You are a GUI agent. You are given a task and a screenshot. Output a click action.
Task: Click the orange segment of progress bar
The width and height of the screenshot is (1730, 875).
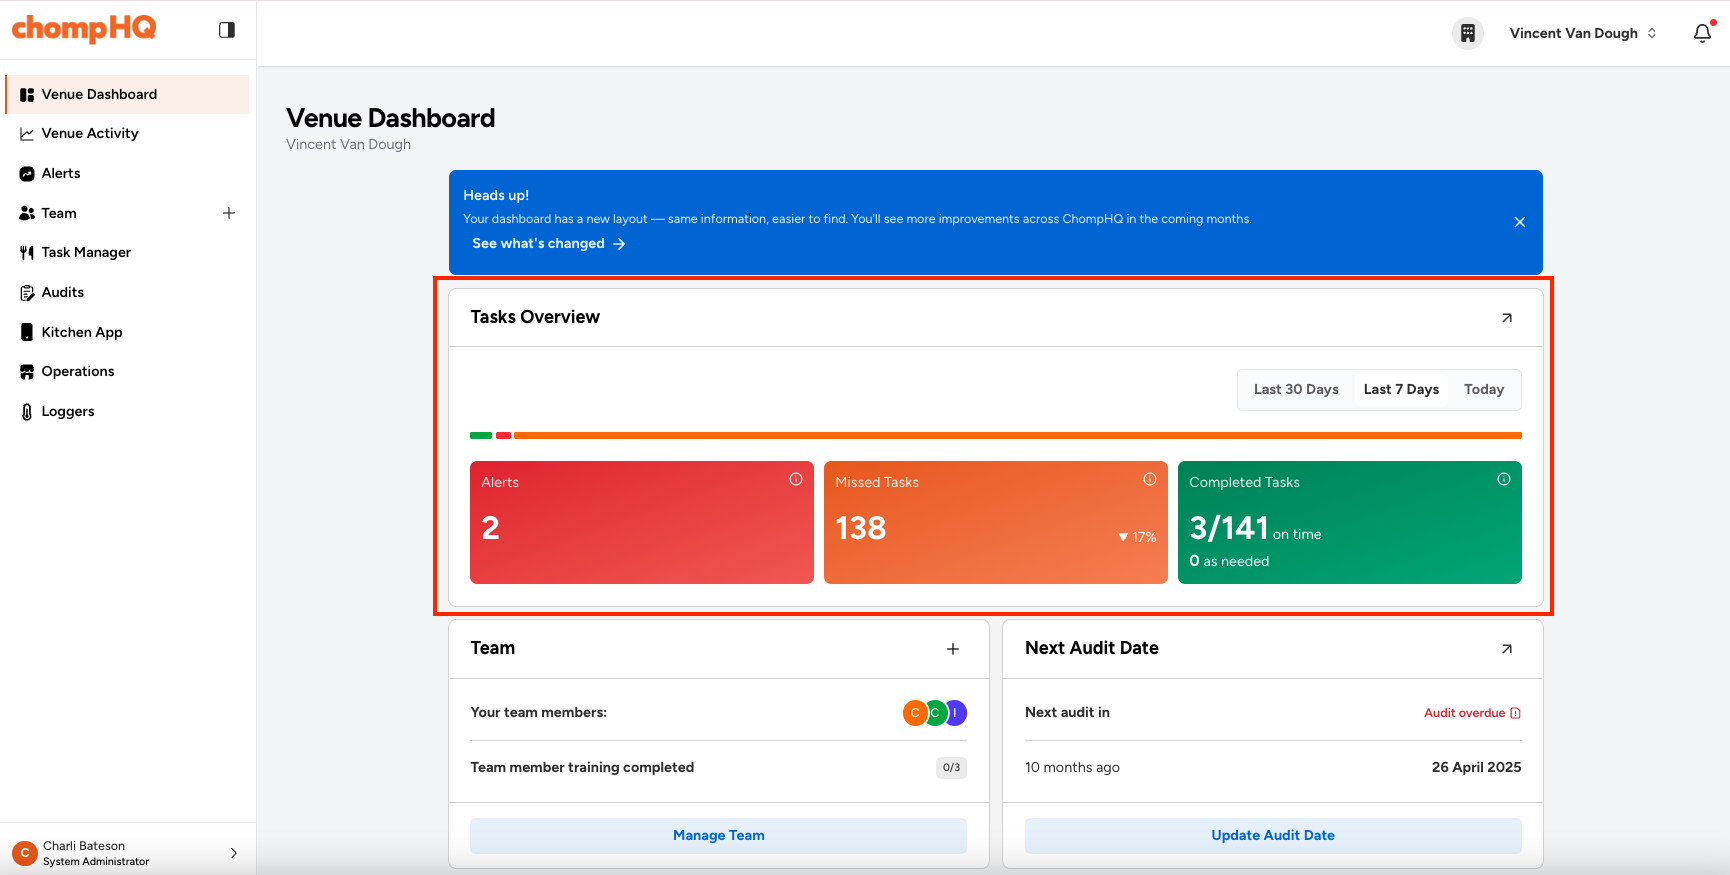(x=1017, y=436)
